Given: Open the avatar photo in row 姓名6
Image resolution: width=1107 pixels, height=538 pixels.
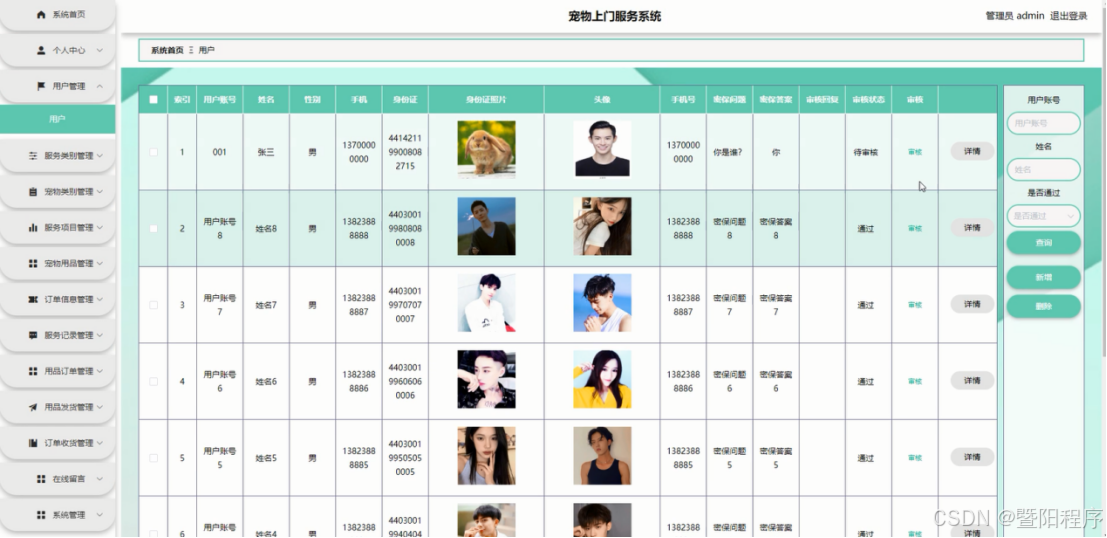Looking at the screenshot, I should [602, 379].
